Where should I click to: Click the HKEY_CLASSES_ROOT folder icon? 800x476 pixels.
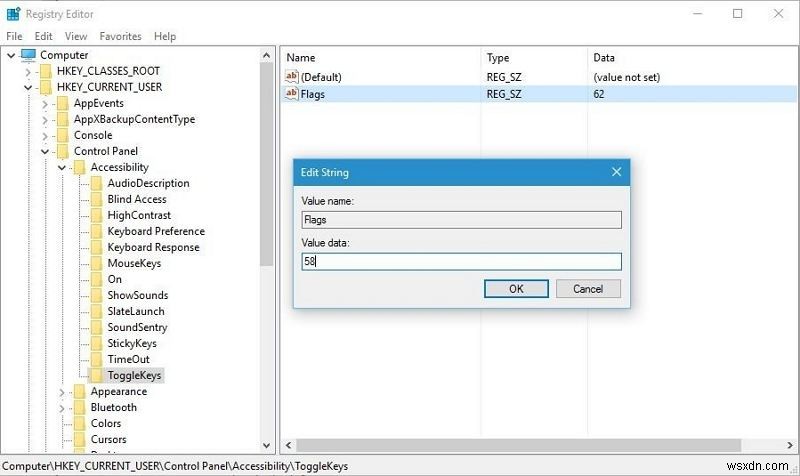click(x=46, y=71)
